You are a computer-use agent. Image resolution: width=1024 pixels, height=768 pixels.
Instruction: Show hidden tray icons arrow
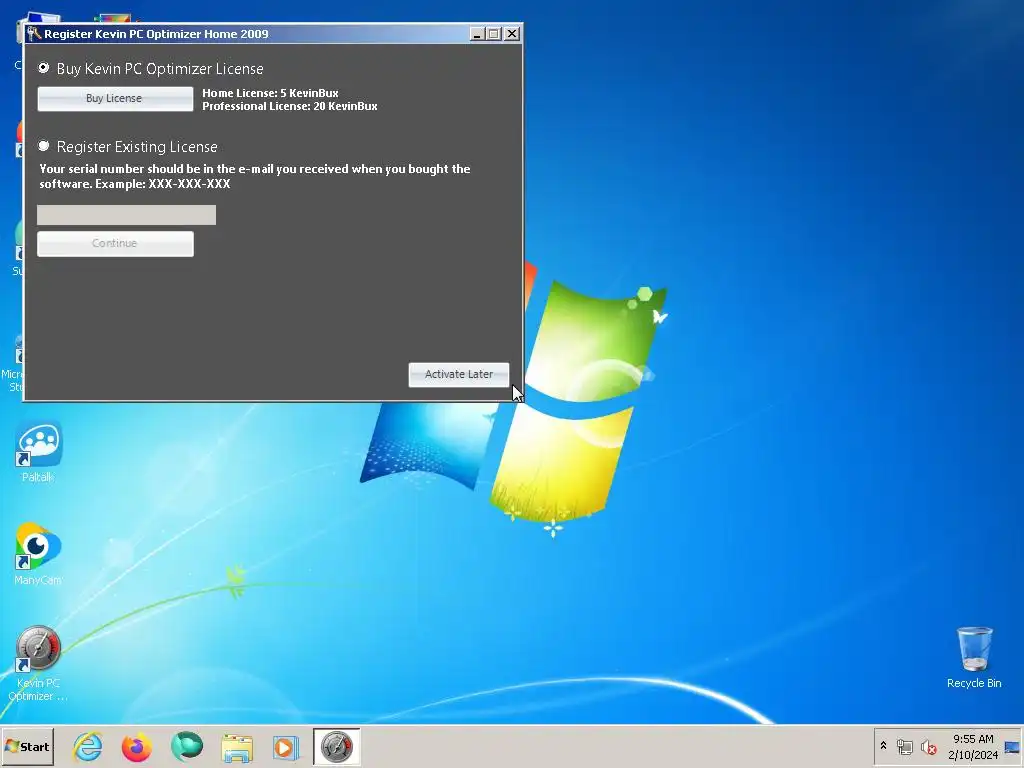(x=884, y=746)
